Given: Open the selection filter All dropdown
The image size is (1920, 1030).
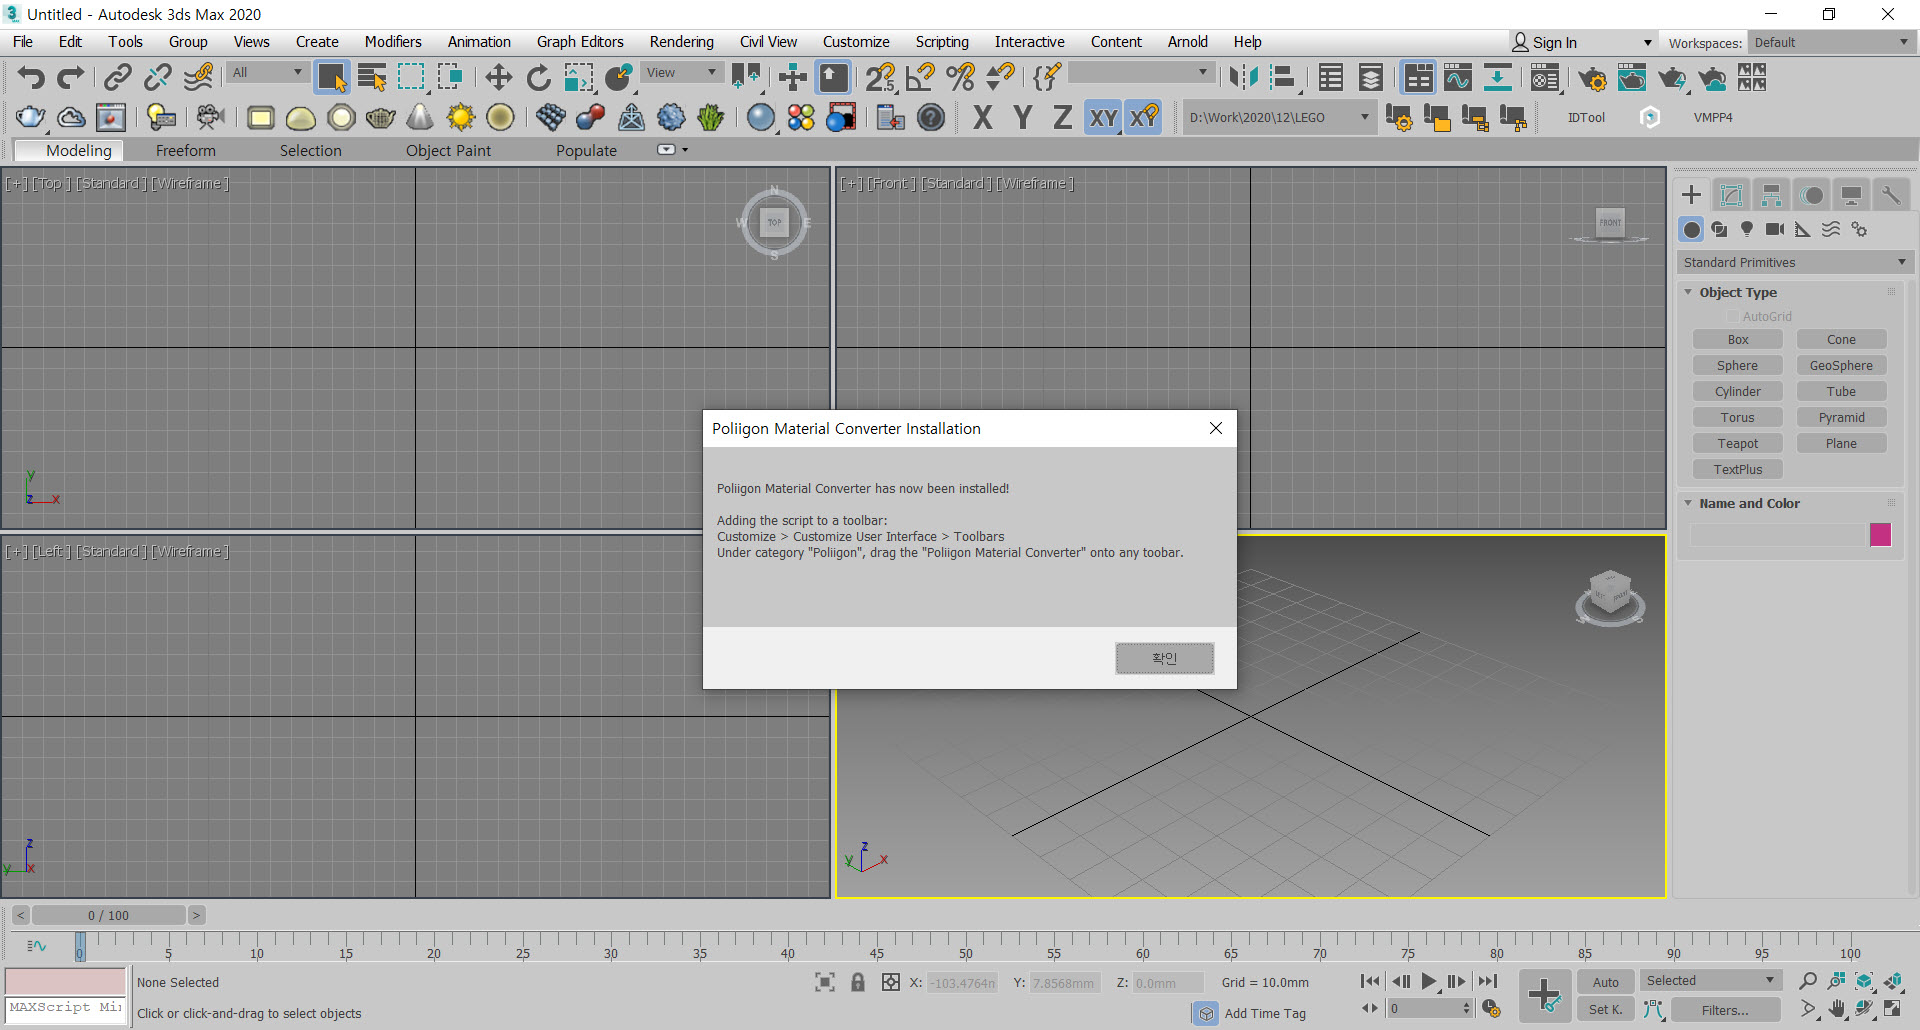Looking at the screenshot, I should 267,72.
